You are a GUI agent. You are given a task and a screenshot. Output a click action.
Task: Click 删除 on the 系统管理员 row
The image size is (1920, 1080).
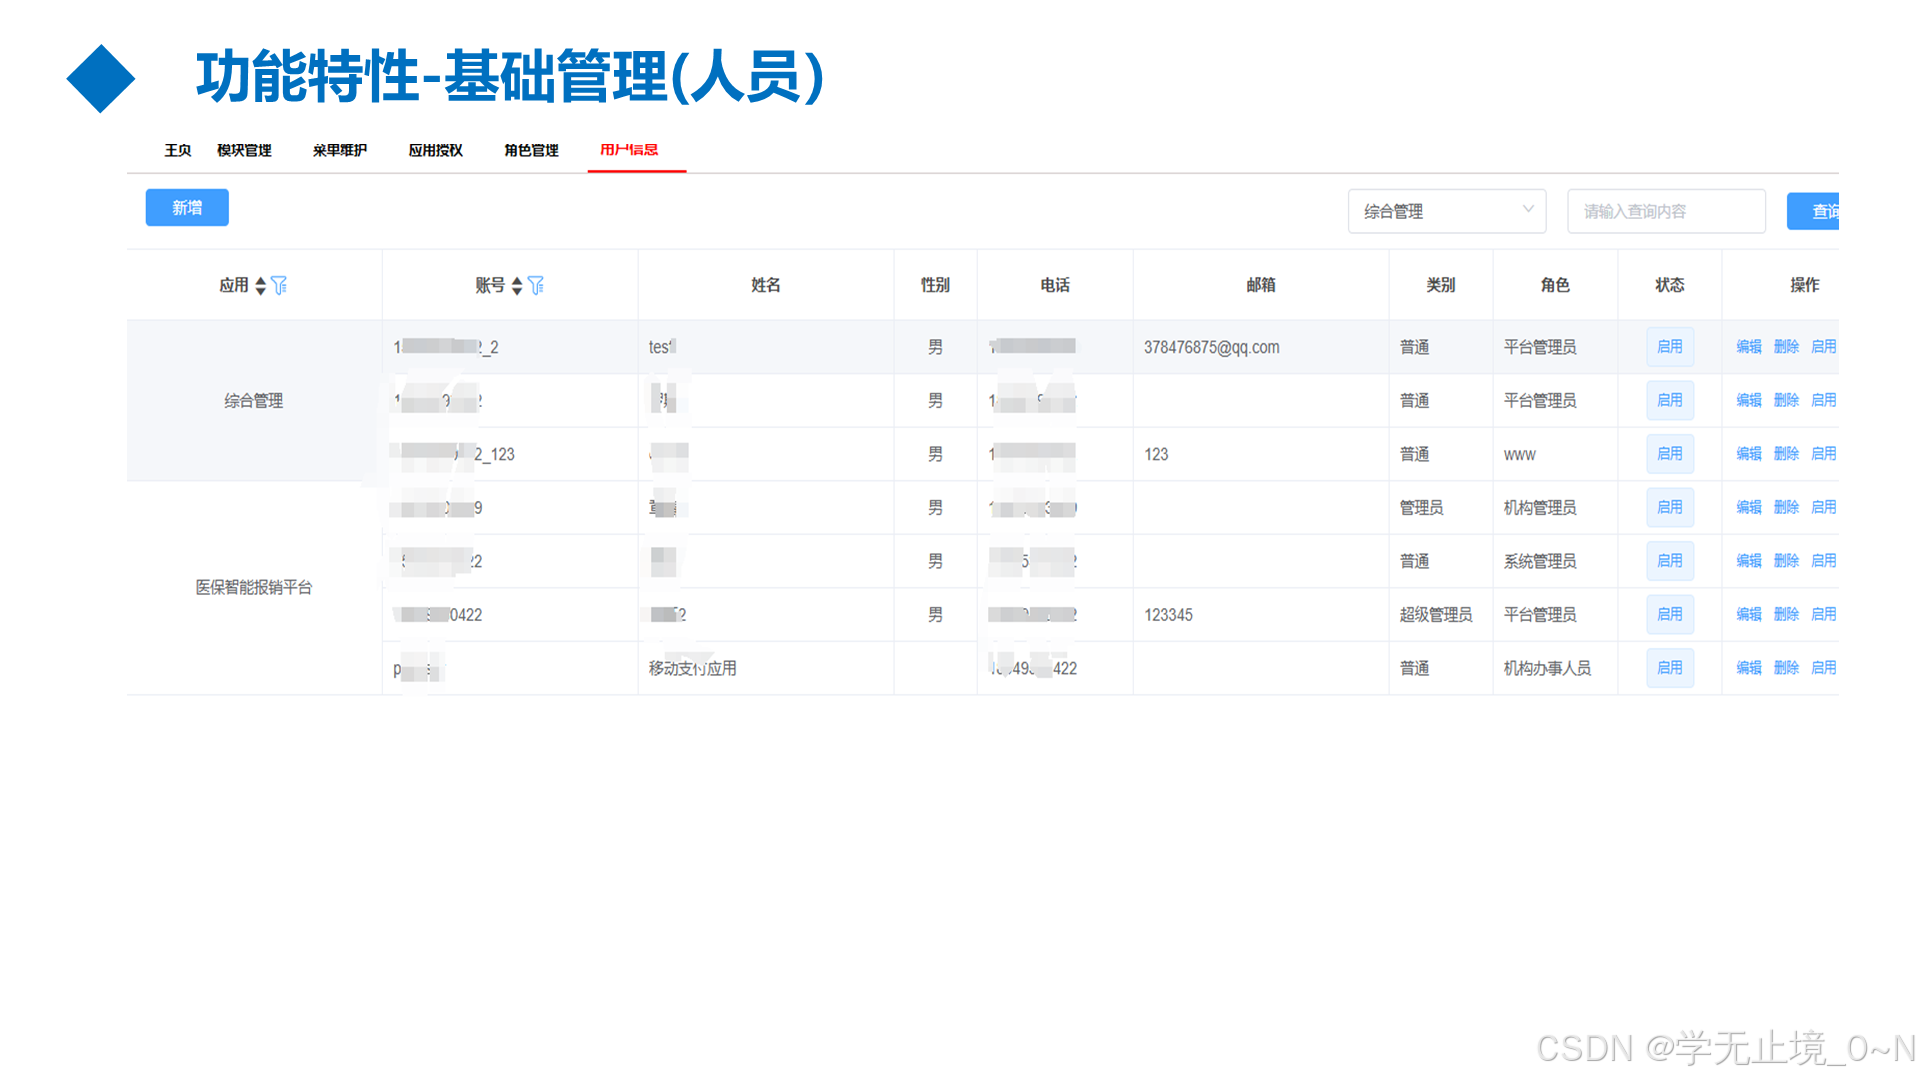tap(1786, 560)
